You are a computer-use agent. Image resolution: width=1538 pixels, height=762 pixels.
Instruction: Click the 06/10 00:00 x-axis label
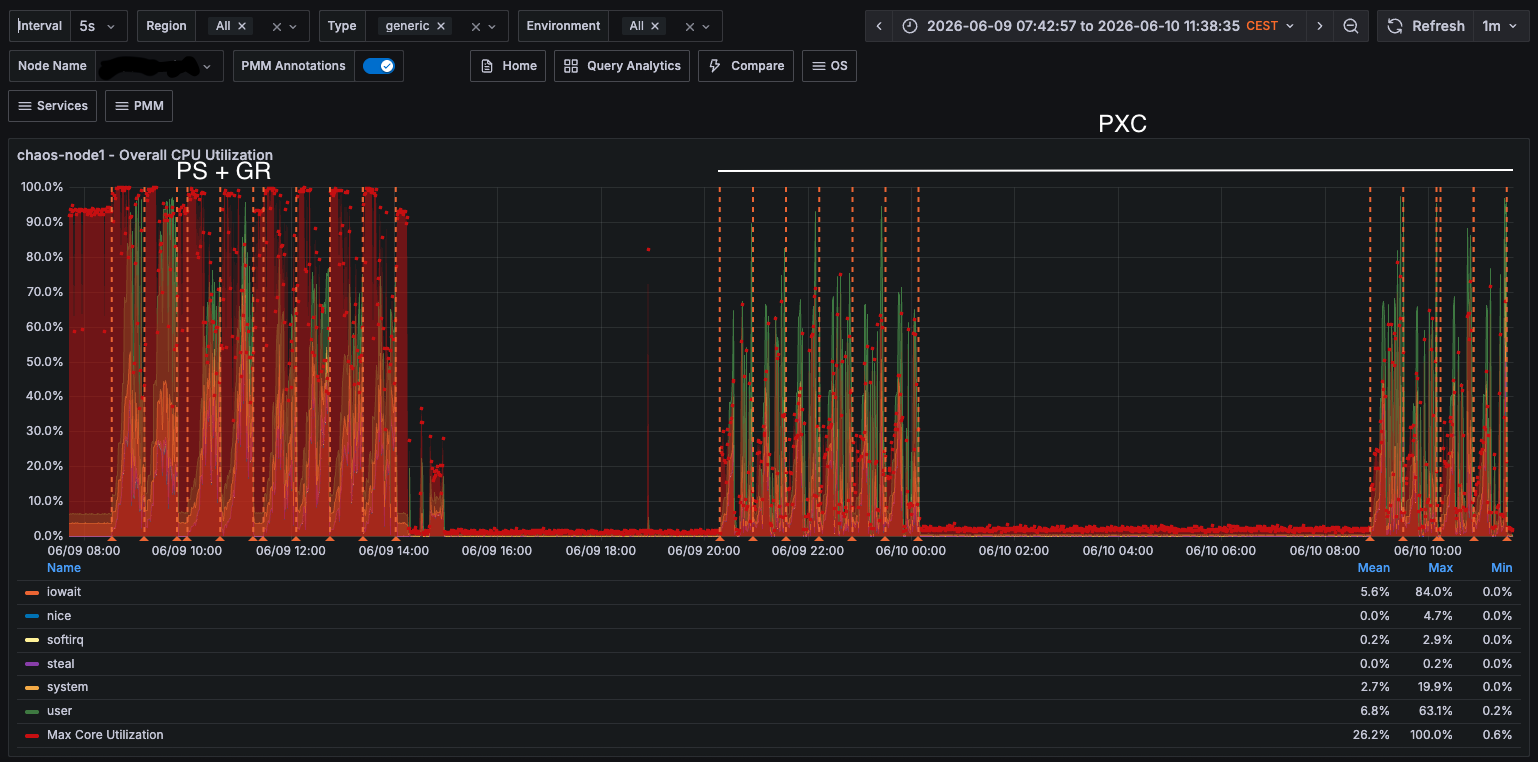910,551
